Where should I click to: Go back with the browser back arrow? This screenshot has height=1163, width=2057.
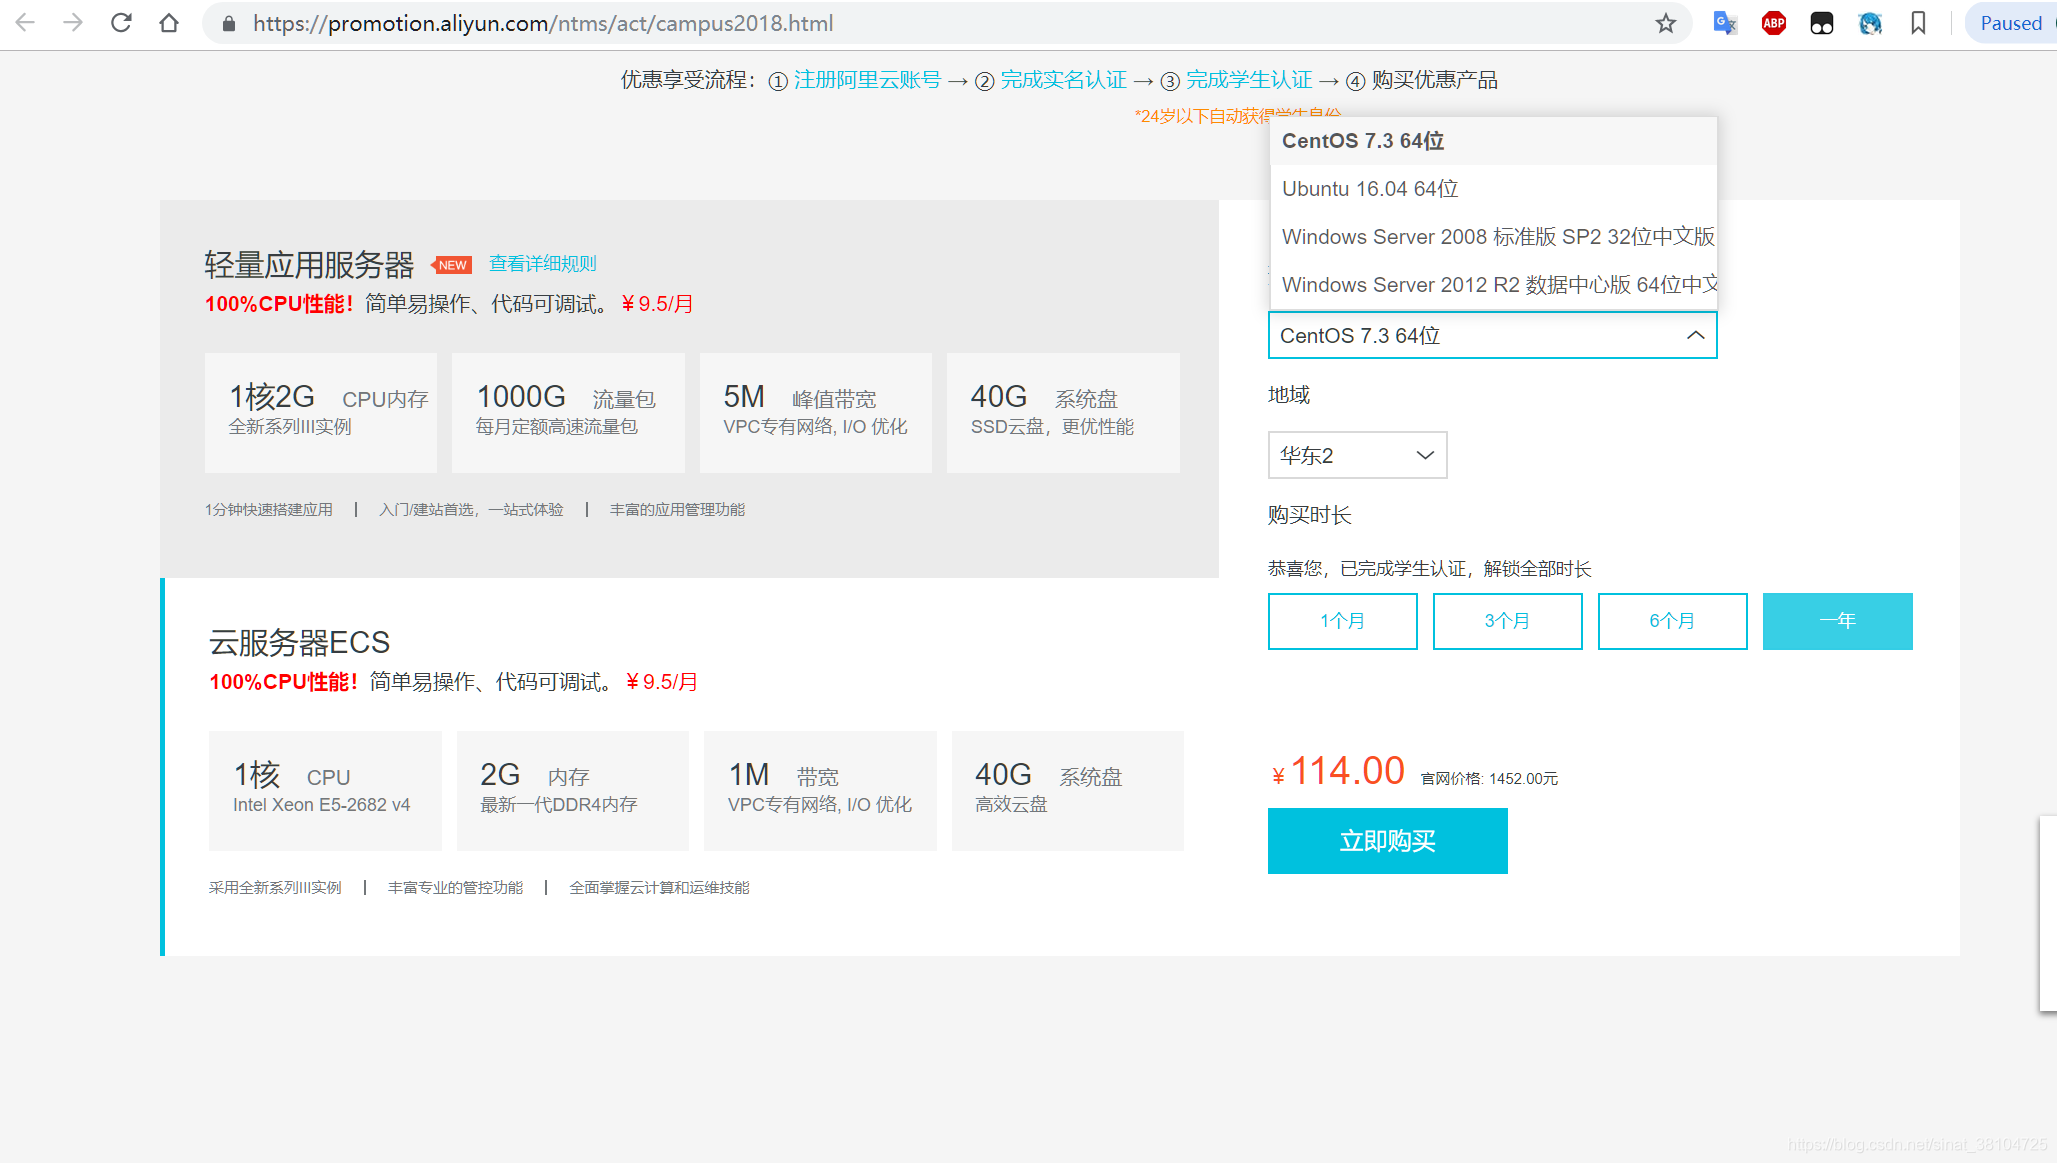click(25, 23)
